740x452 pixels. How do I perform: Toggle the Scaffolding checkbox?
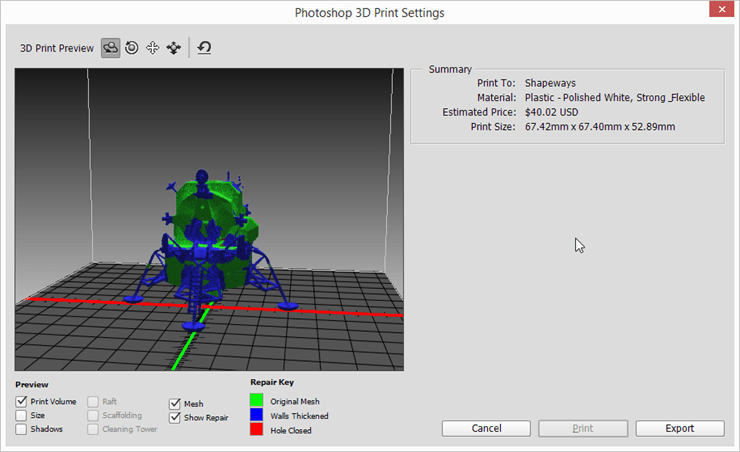coord(93,415)
